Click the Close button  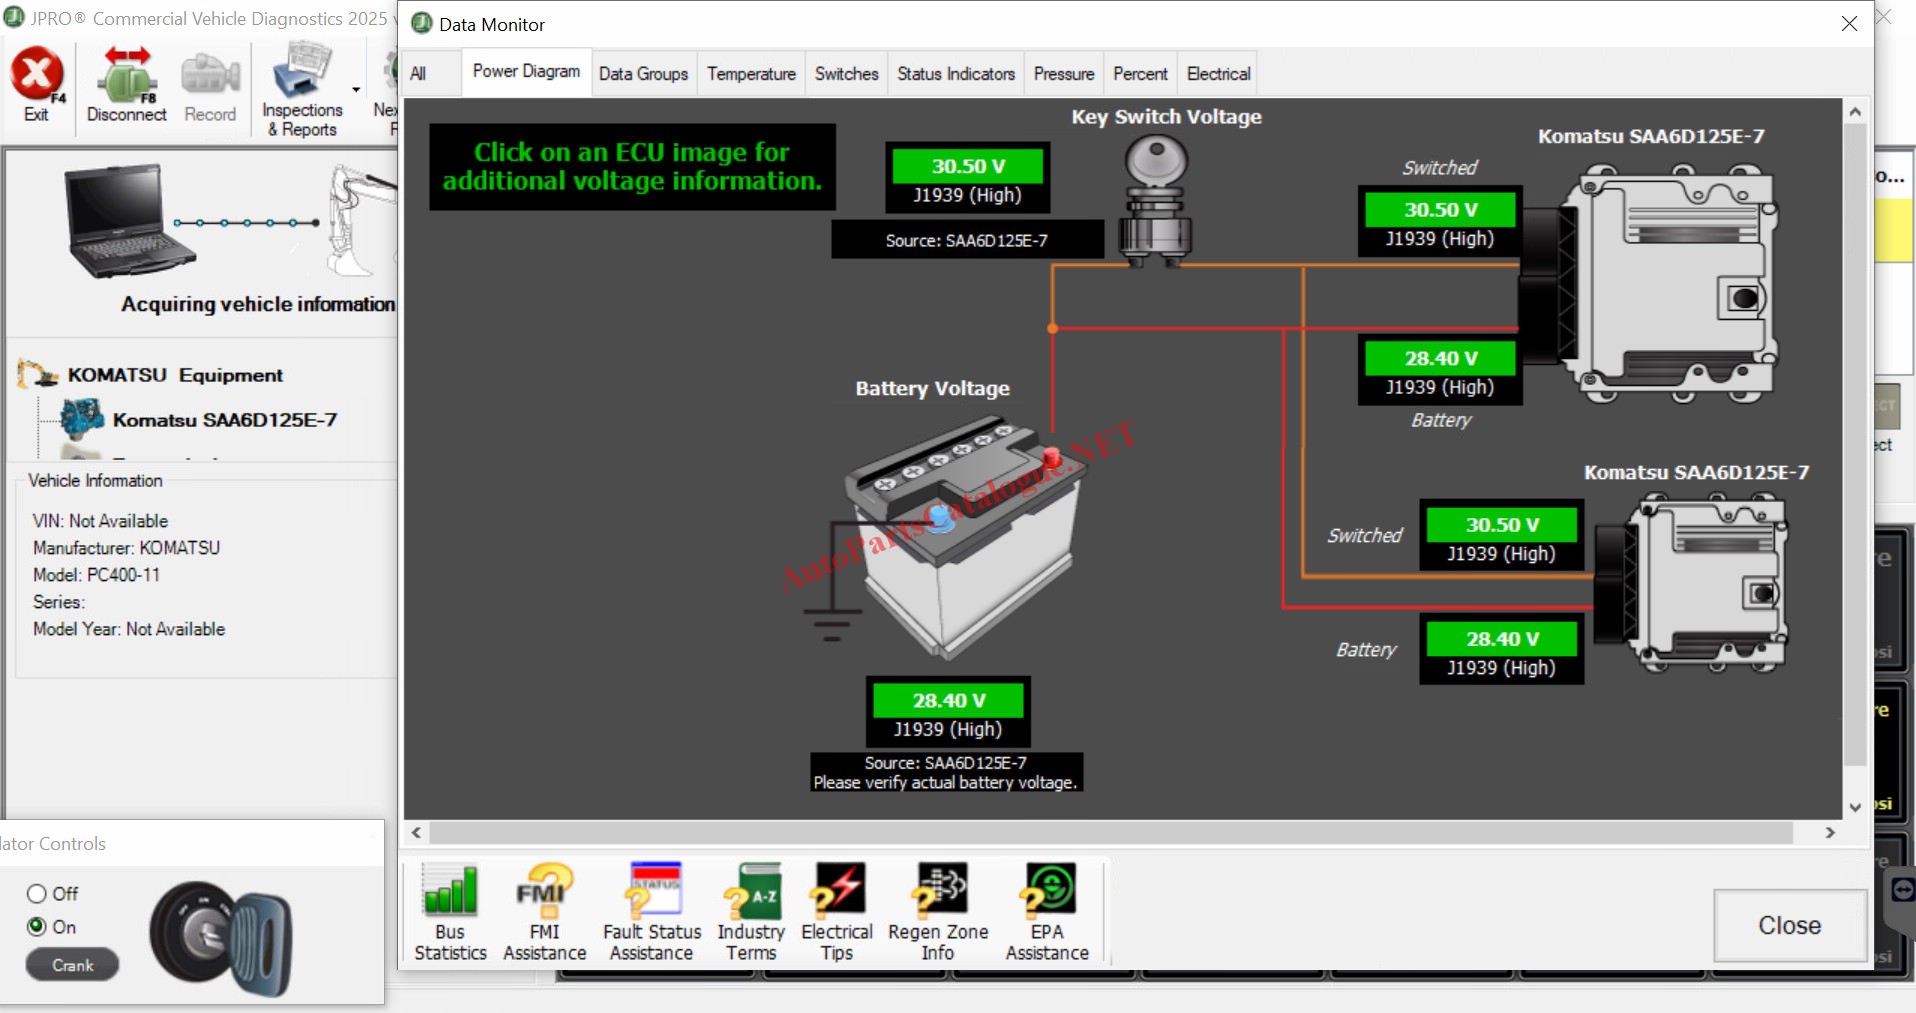click(1789, 926)
